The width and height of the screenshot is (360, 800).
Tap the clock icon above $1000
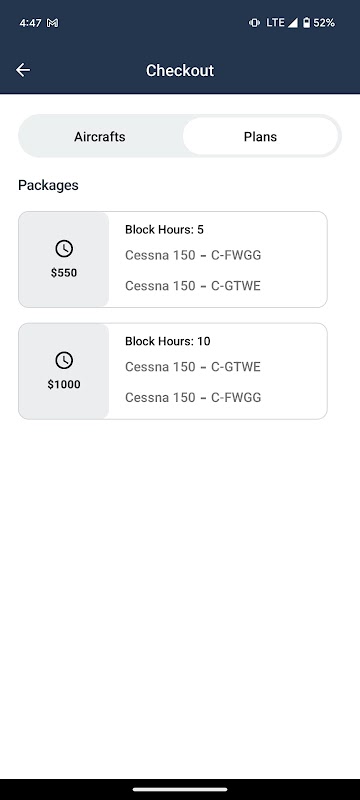pos(64,361)
